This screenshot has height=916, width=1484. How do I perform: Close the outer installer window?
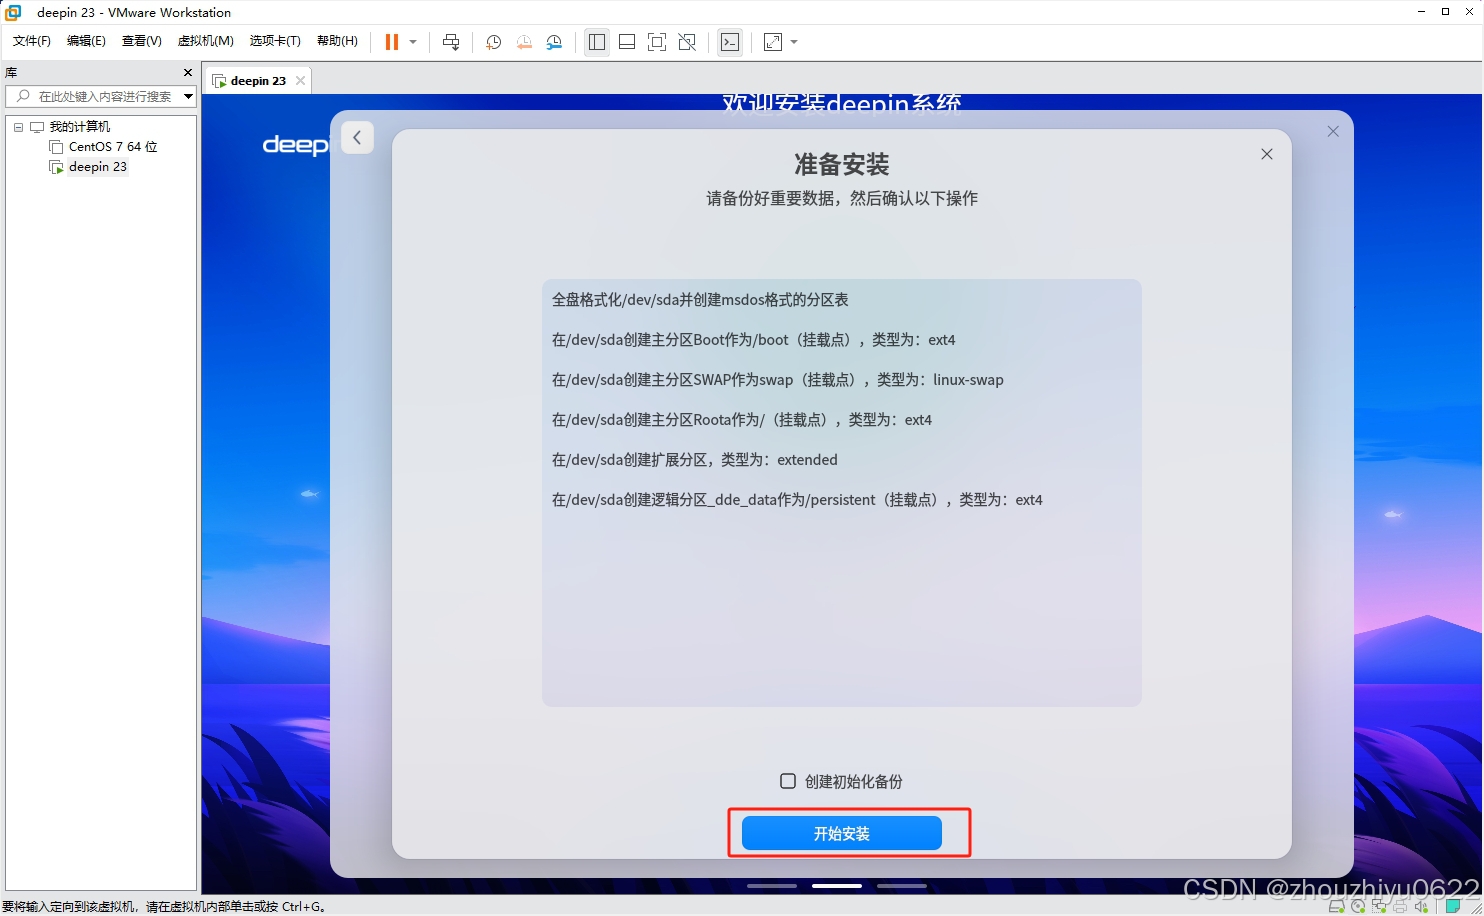[1333, 131]
